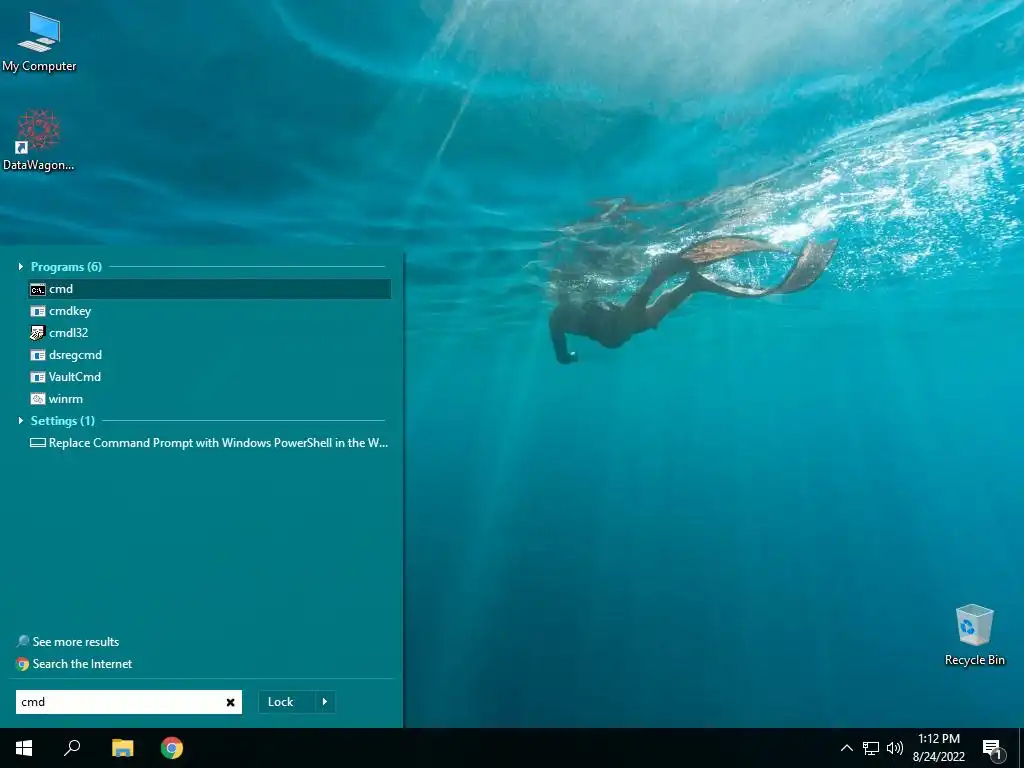Collapse the Settings (1) group
Screen dimensions: 1024x768
(x=20, y=421)
